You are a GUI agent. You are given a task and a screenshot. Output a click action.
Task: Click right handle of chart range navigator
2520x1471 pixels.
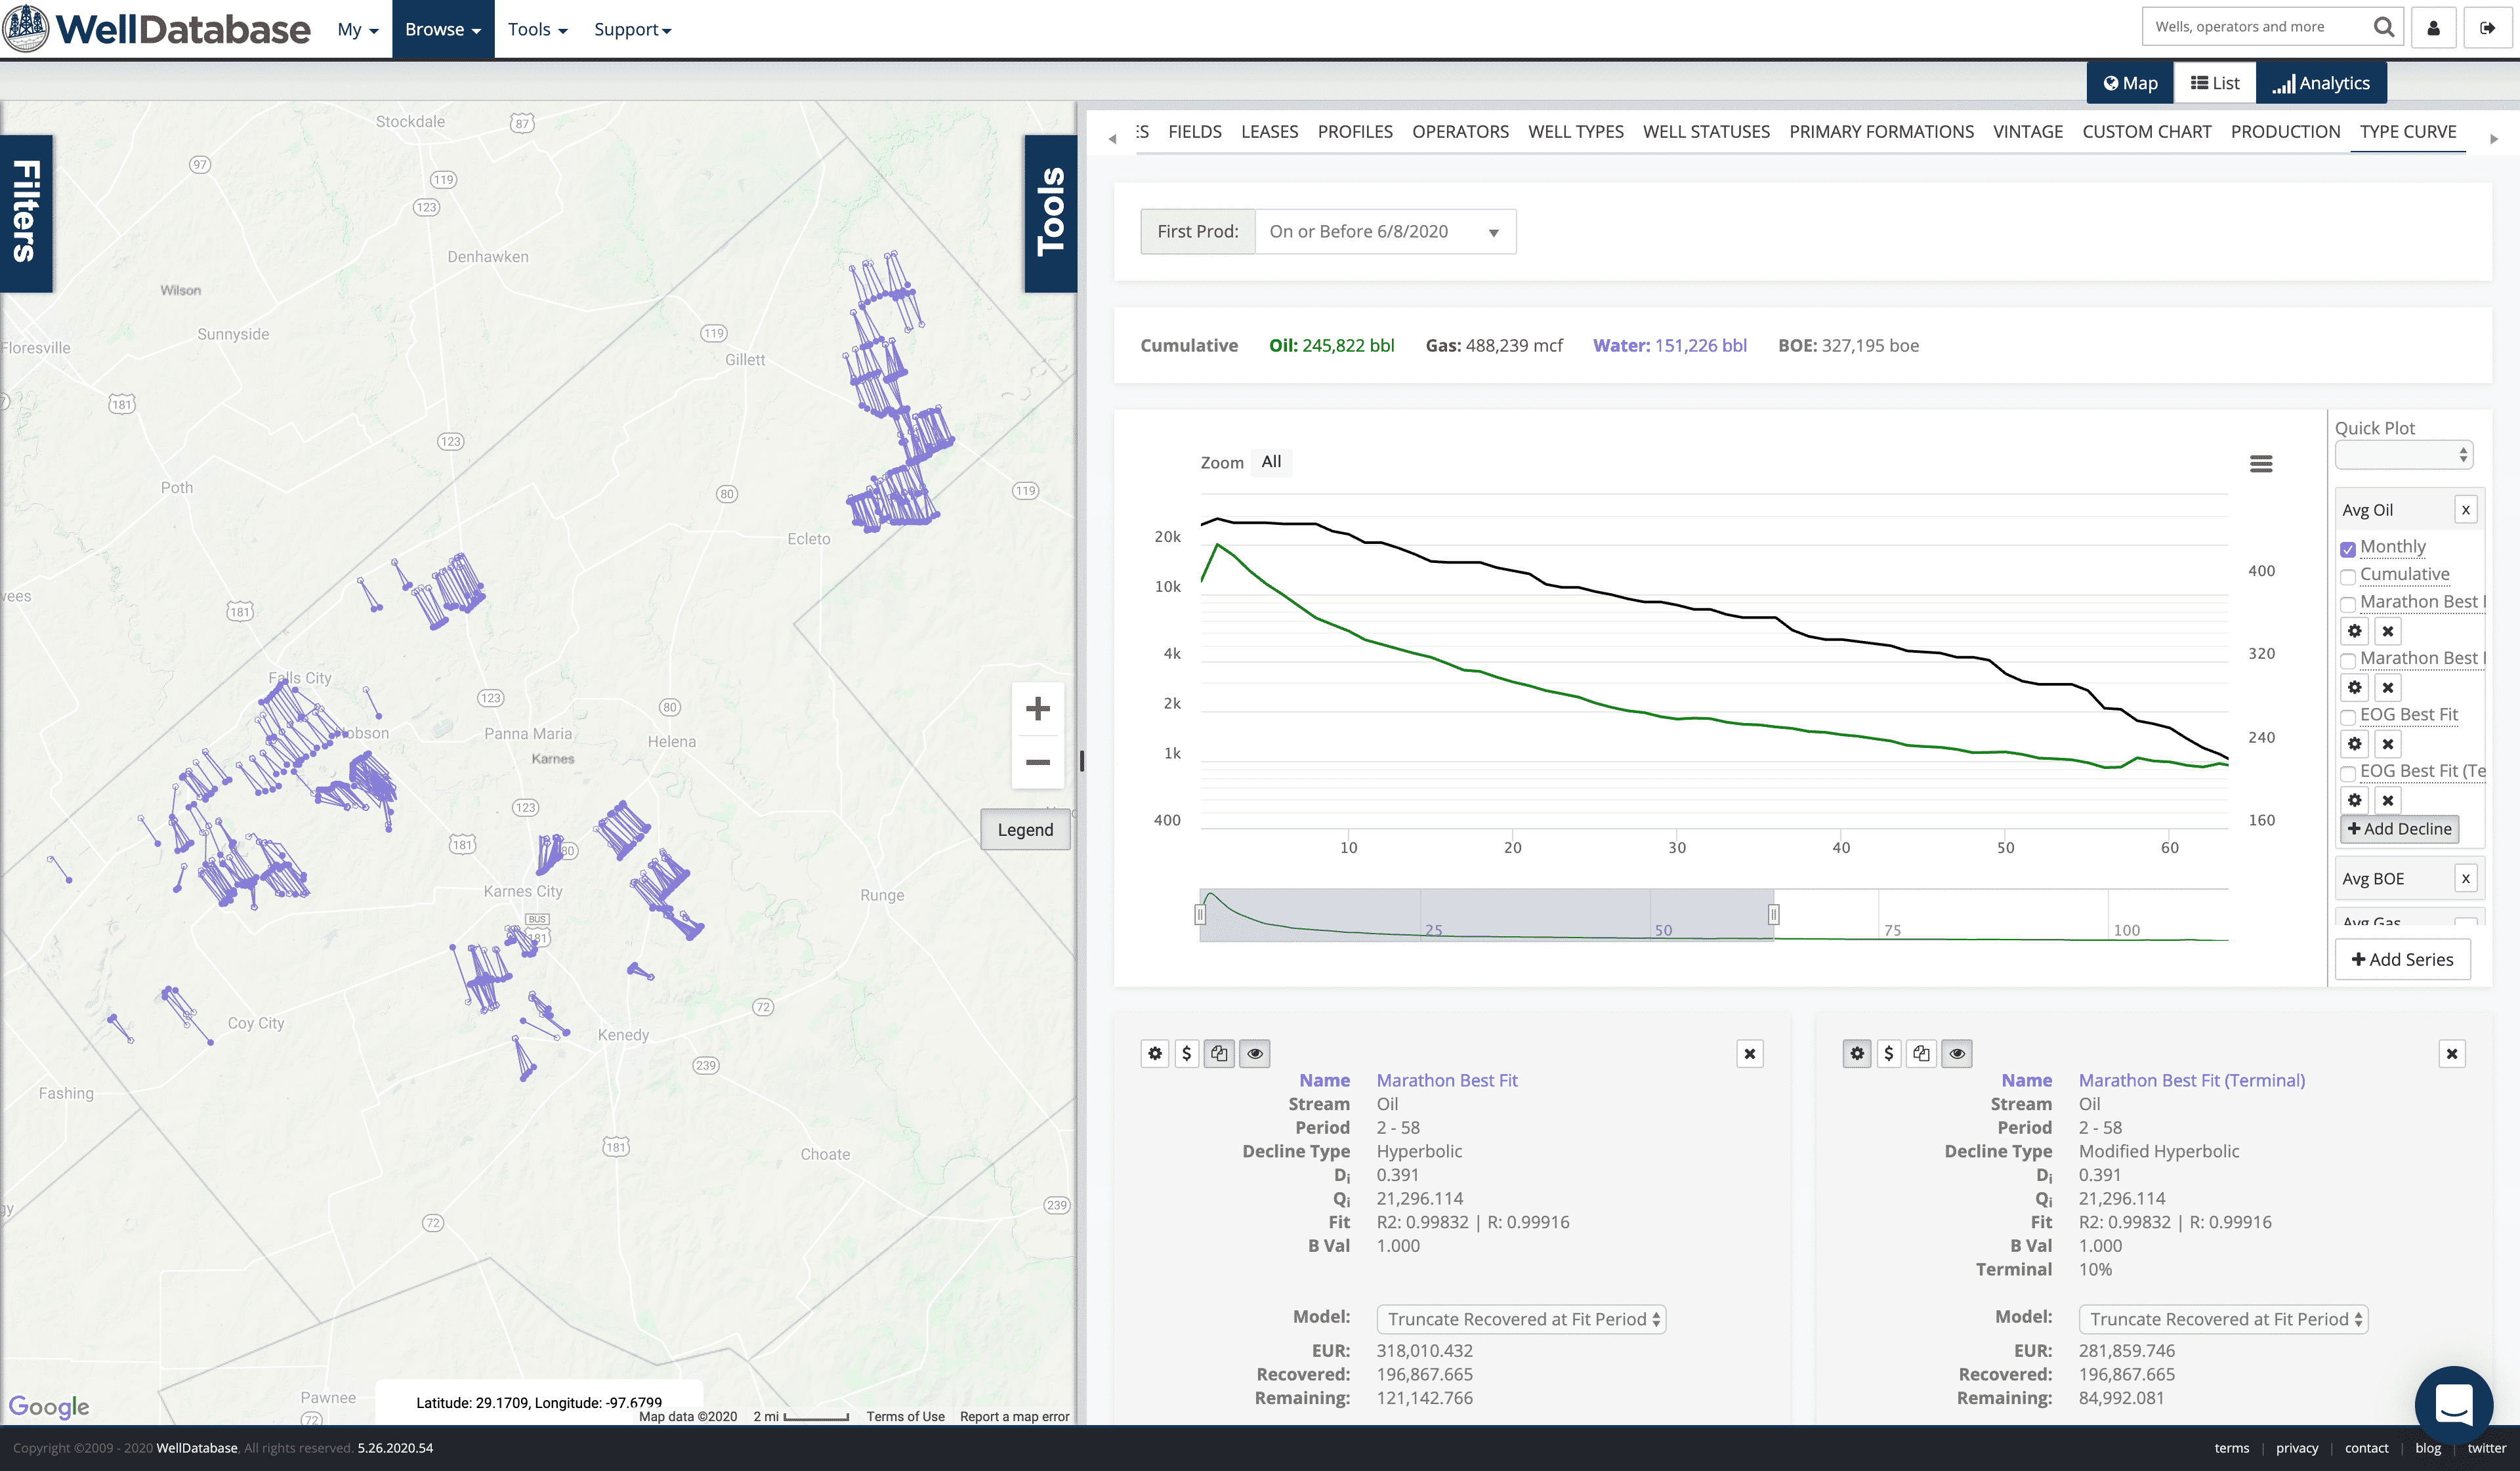pyautogui.click(x=1773, y=914)
